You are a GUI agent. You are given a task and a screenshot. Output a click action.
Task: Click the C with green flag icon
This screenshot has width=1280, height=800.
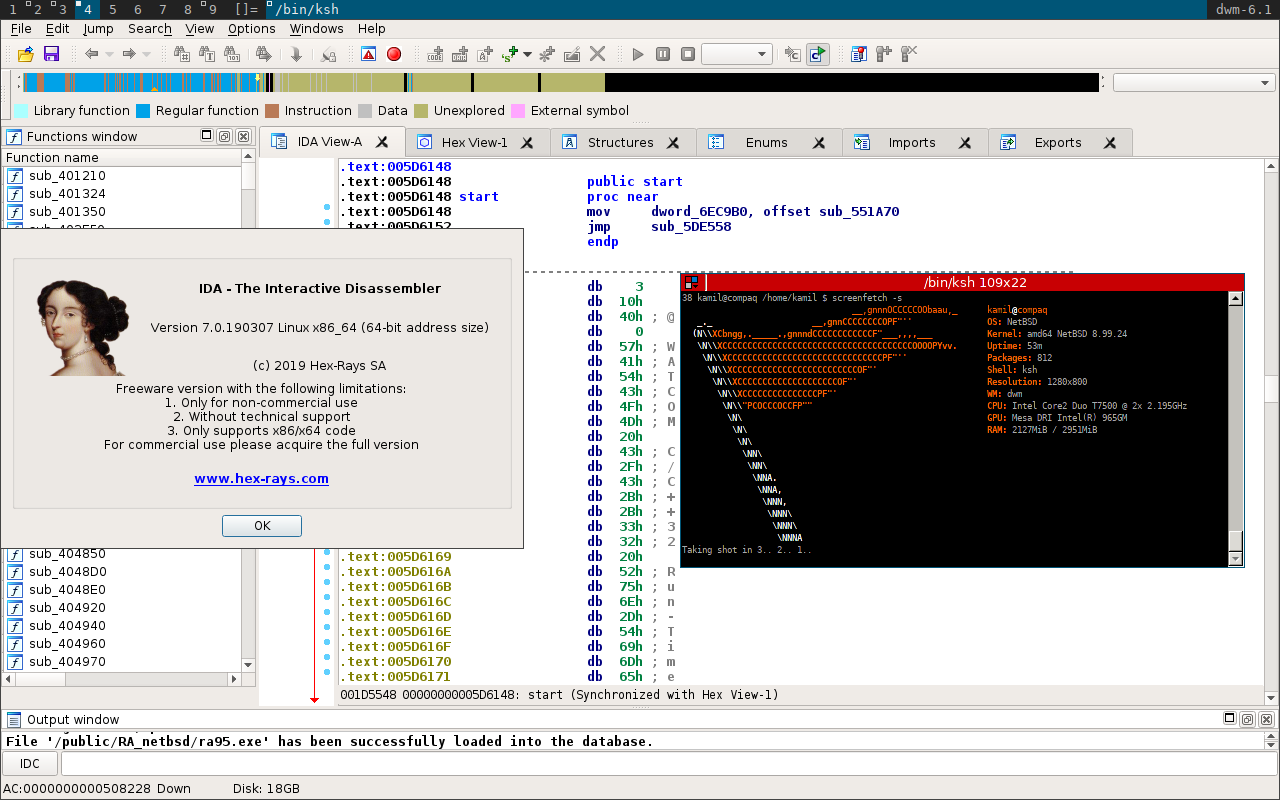point(818,54)
